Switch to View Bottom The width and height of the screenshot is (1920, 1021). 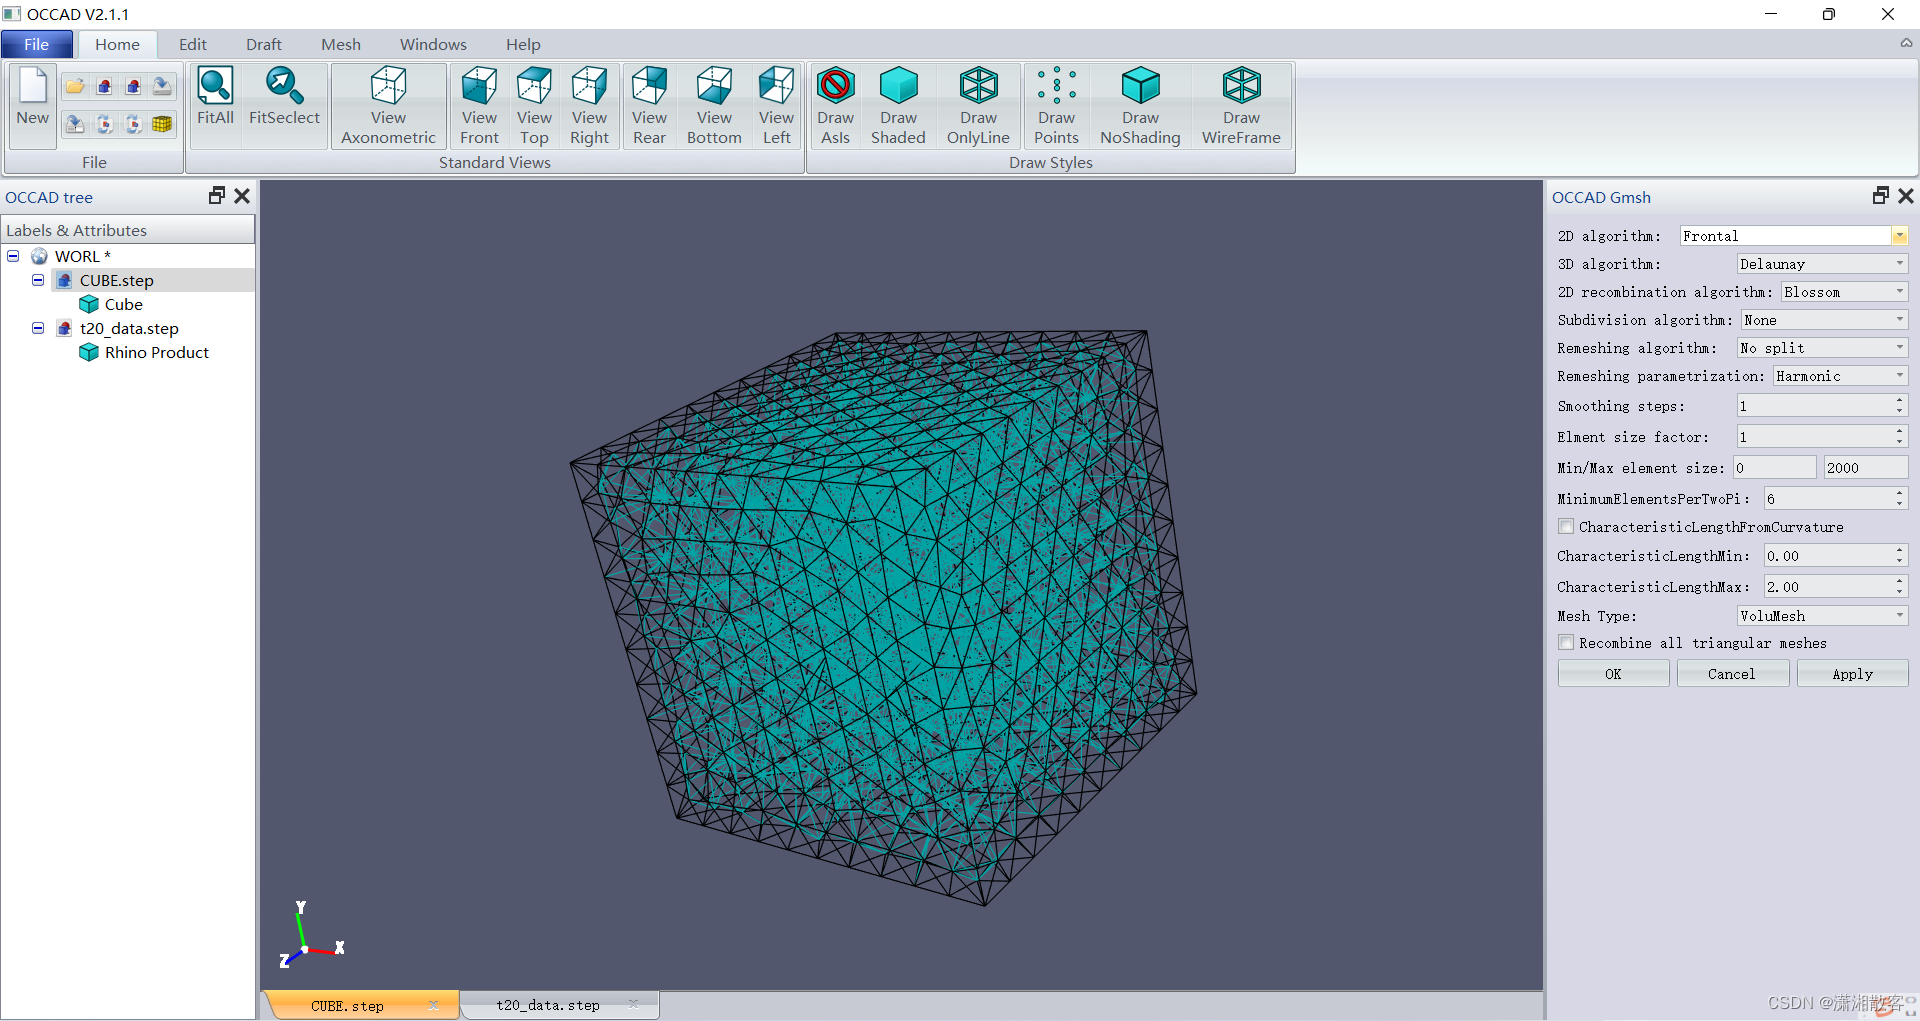click(714, 106)
